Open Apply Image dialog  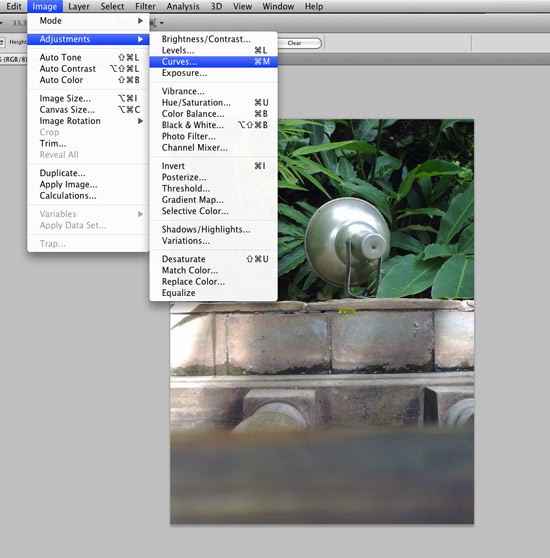point(88,184)
